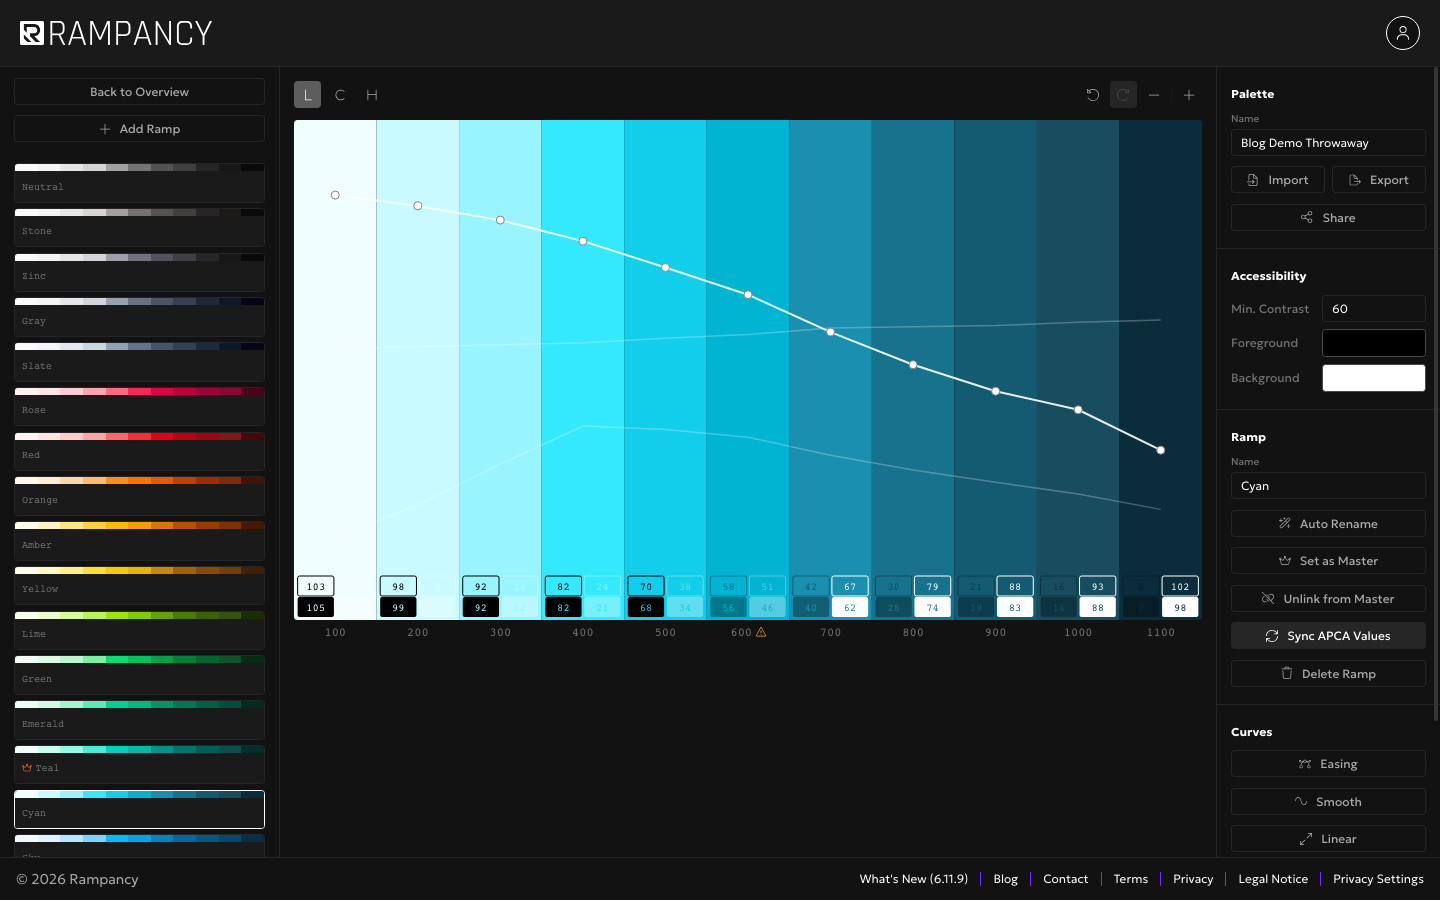Viewport: 1440px width, 900px height.
Task: Select the Emerald ramp
Action: tap(139, 720)
